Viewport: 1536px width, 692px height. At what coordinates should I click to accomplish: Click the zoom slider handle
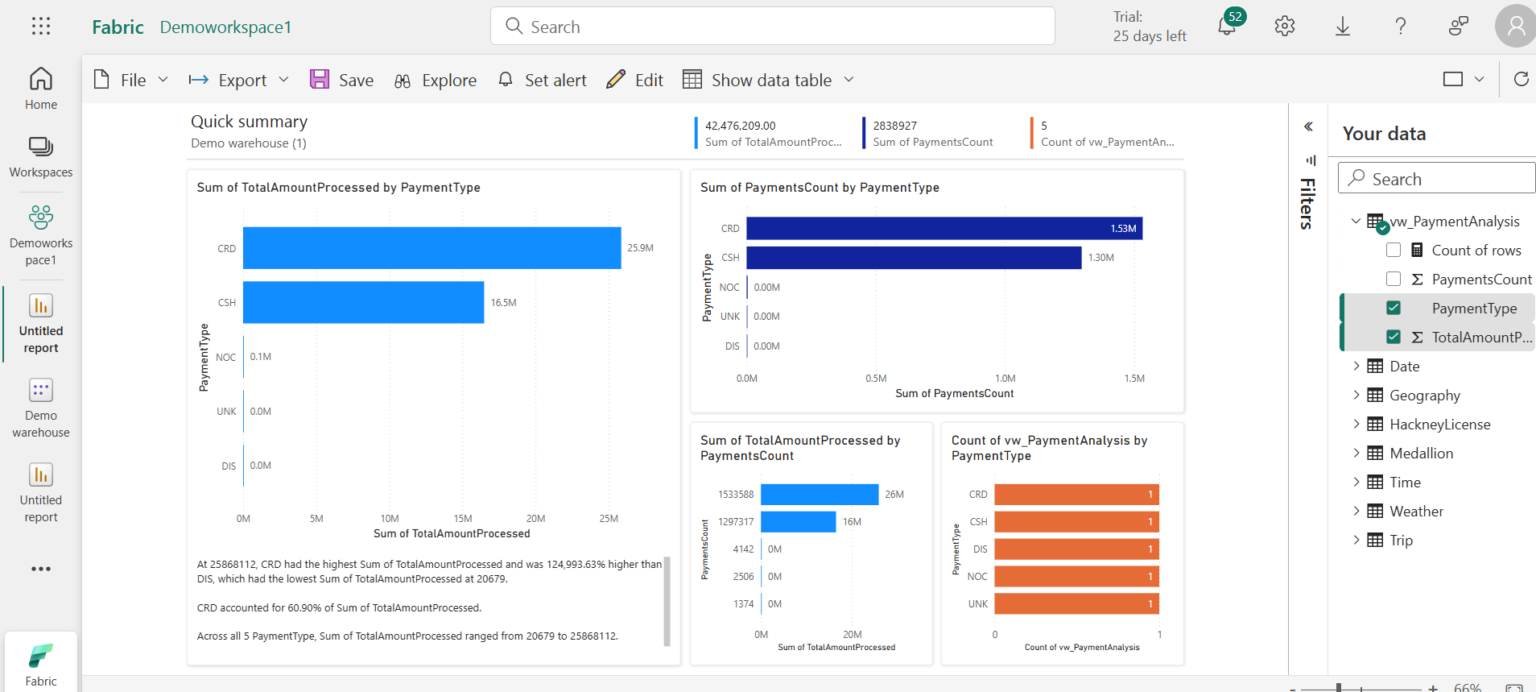[x=1339, y=688]
